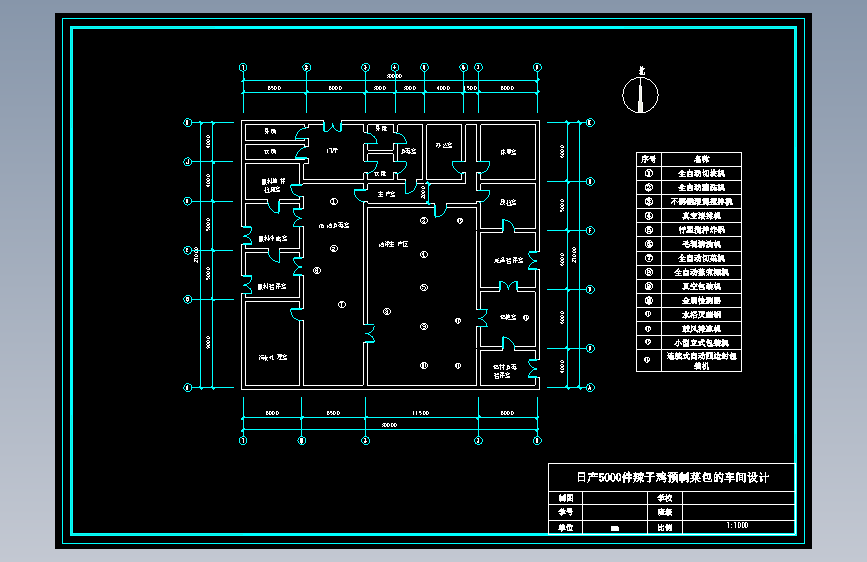Select the 学校 cell in title block
The image size is (867, 562).
pos(665,498)
